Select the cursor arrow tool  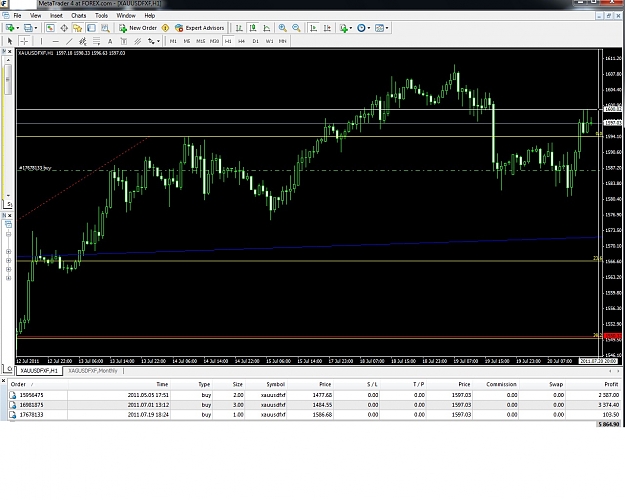(10, 41)
